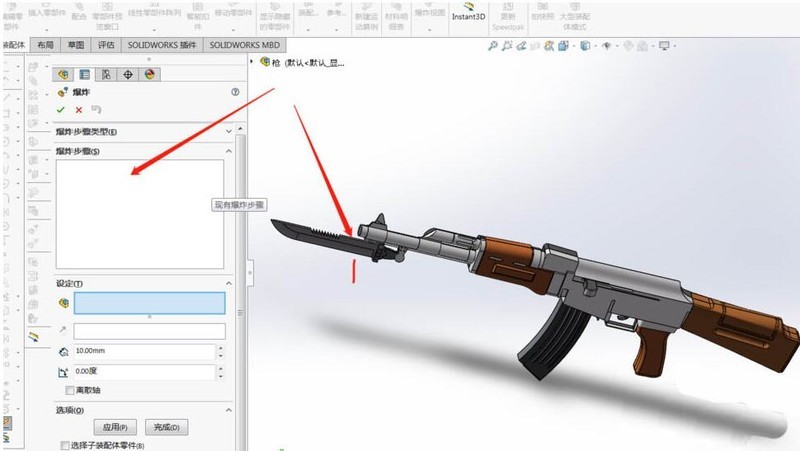Click the 完成(D) button

(166, 427)
